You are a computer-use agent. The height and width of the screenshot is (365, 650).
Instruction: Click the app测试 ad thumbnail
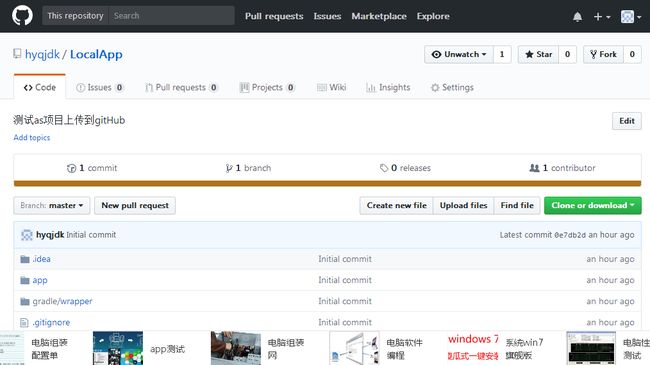[x=118, y=348]
